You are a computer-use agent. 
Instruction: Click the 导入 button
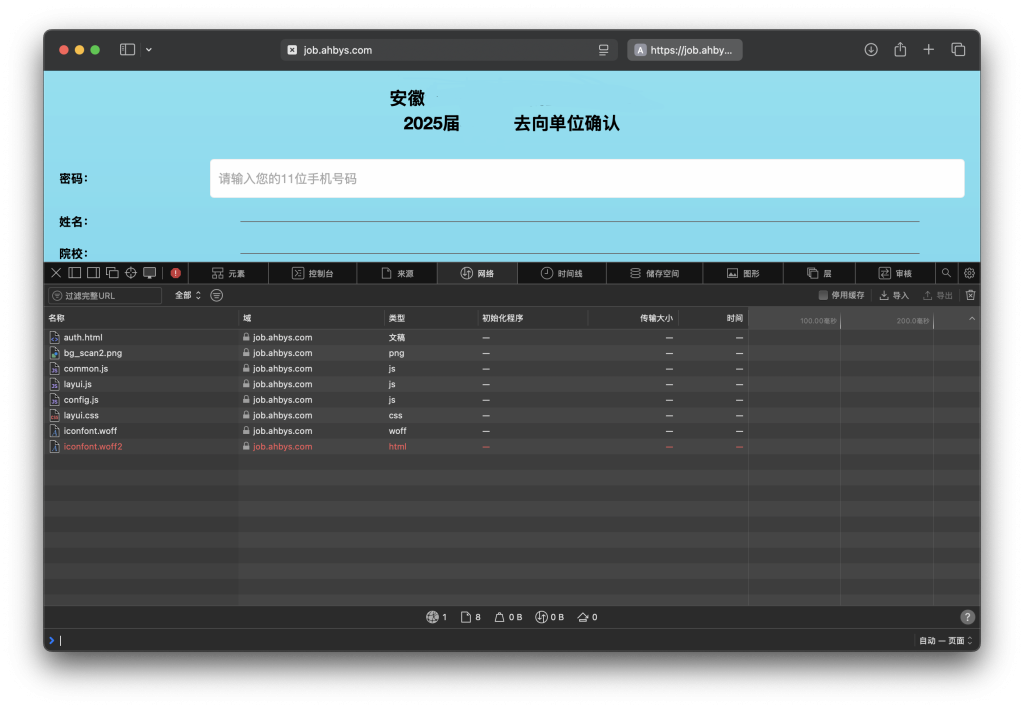(x=894, y=295)
